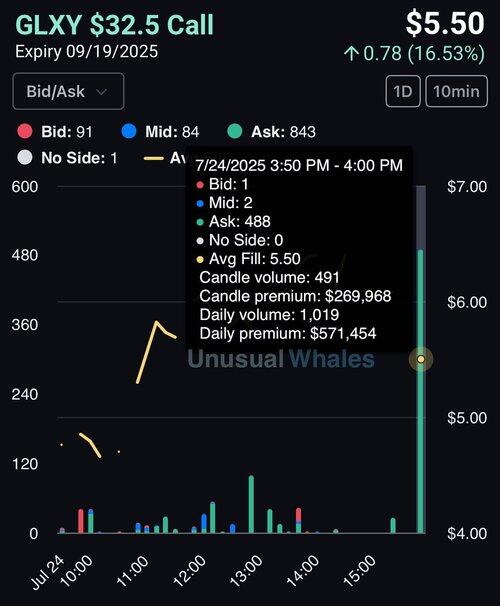Click the red bar near 10:00
500x606 pixels.
(81, 521)
